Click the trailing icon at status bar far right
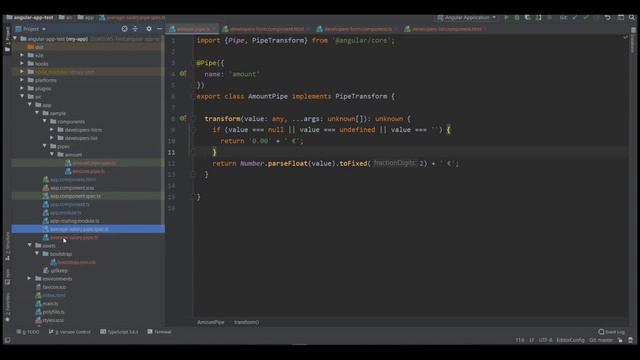 [630, 340]
